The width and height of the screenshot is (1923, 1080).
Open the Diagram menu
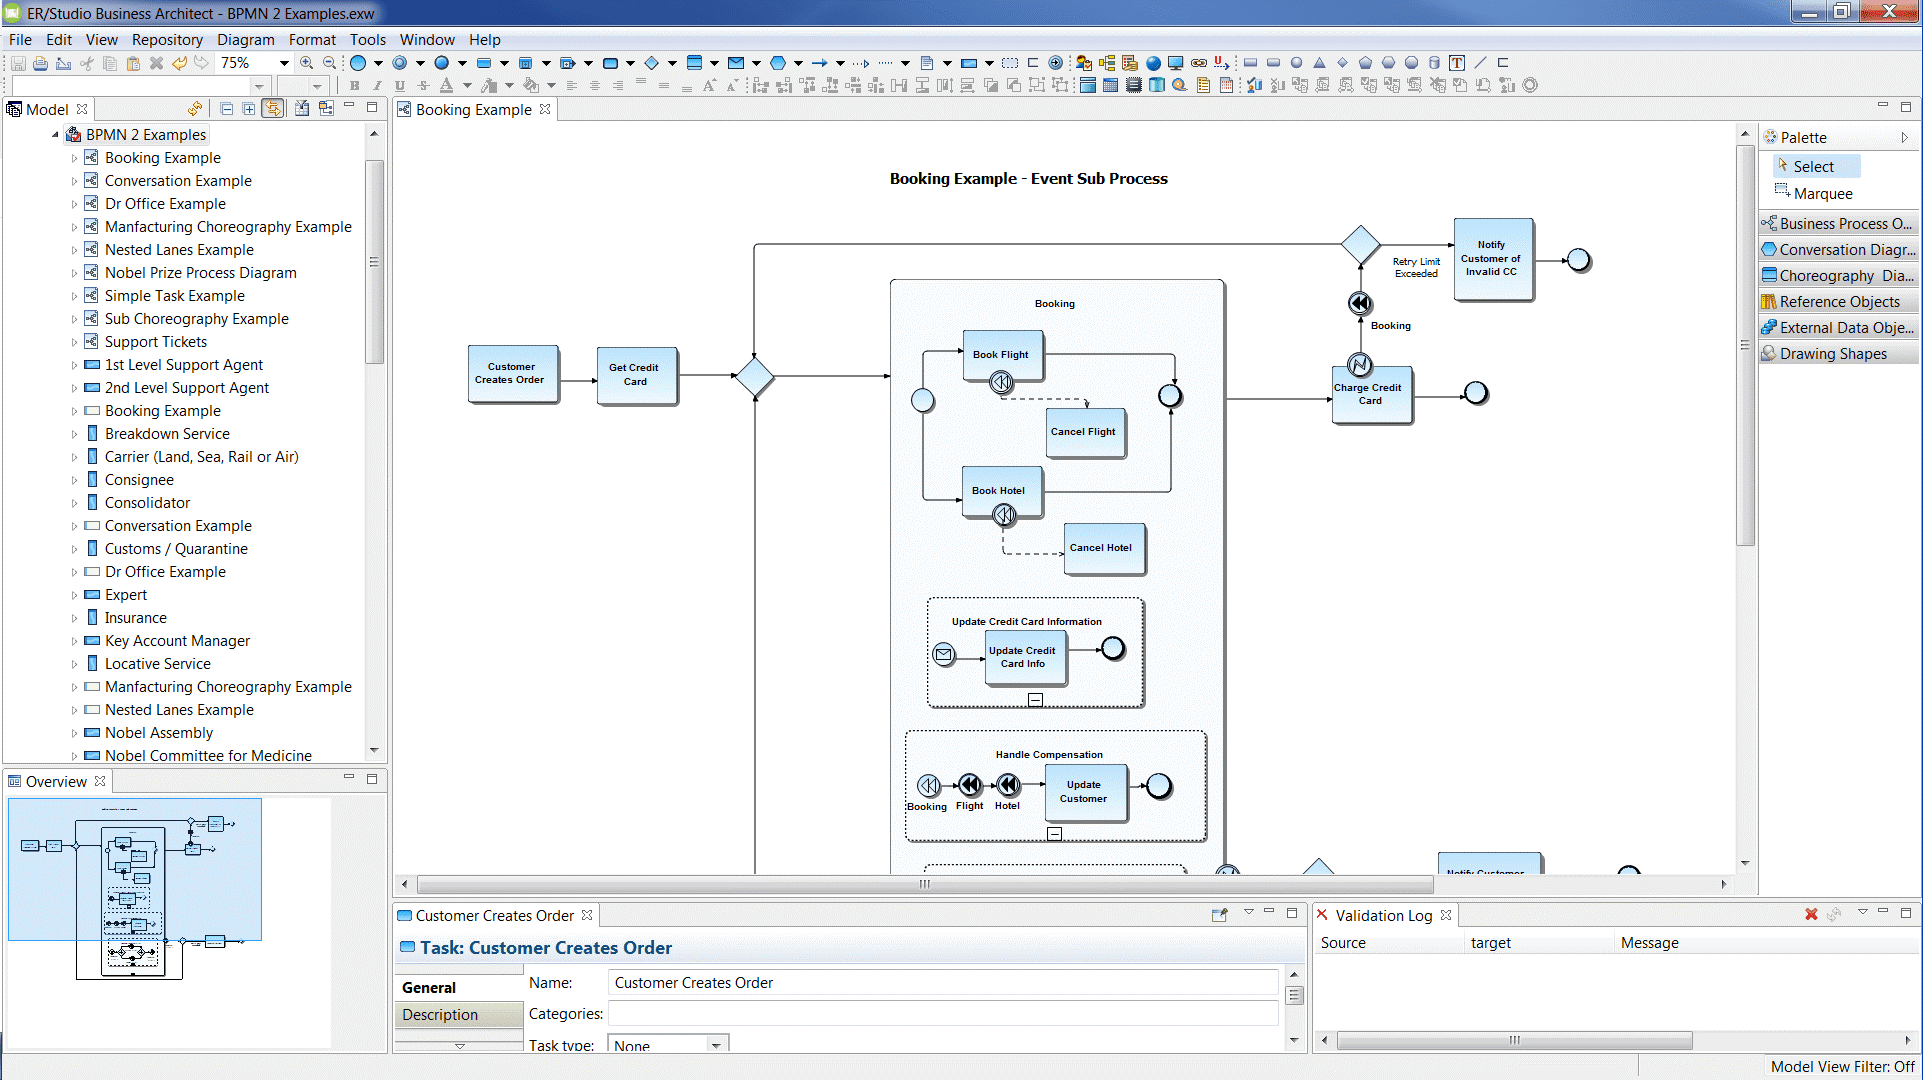242,38
